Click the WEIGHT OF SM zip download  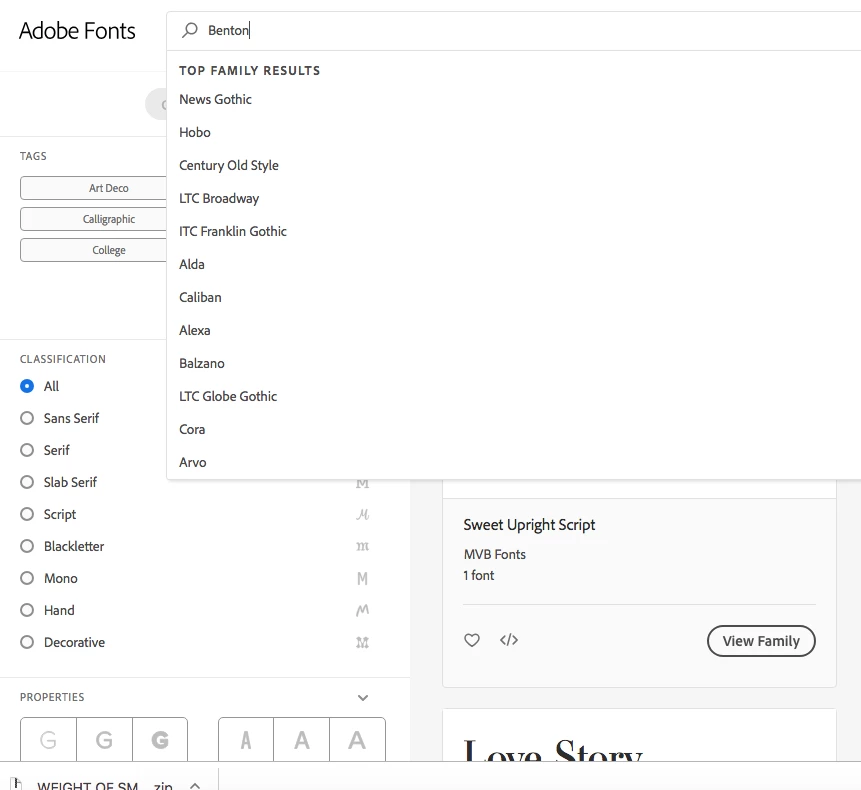click(104, 785)
